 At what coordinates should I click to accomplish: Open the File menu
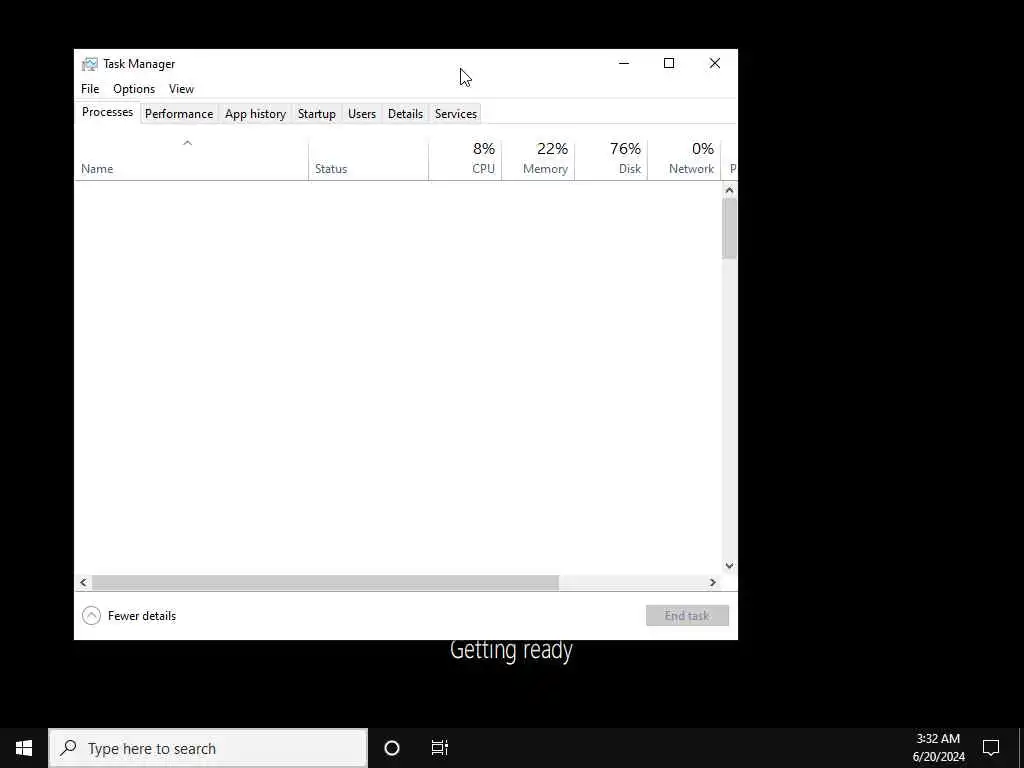click(x=90, y=89)
